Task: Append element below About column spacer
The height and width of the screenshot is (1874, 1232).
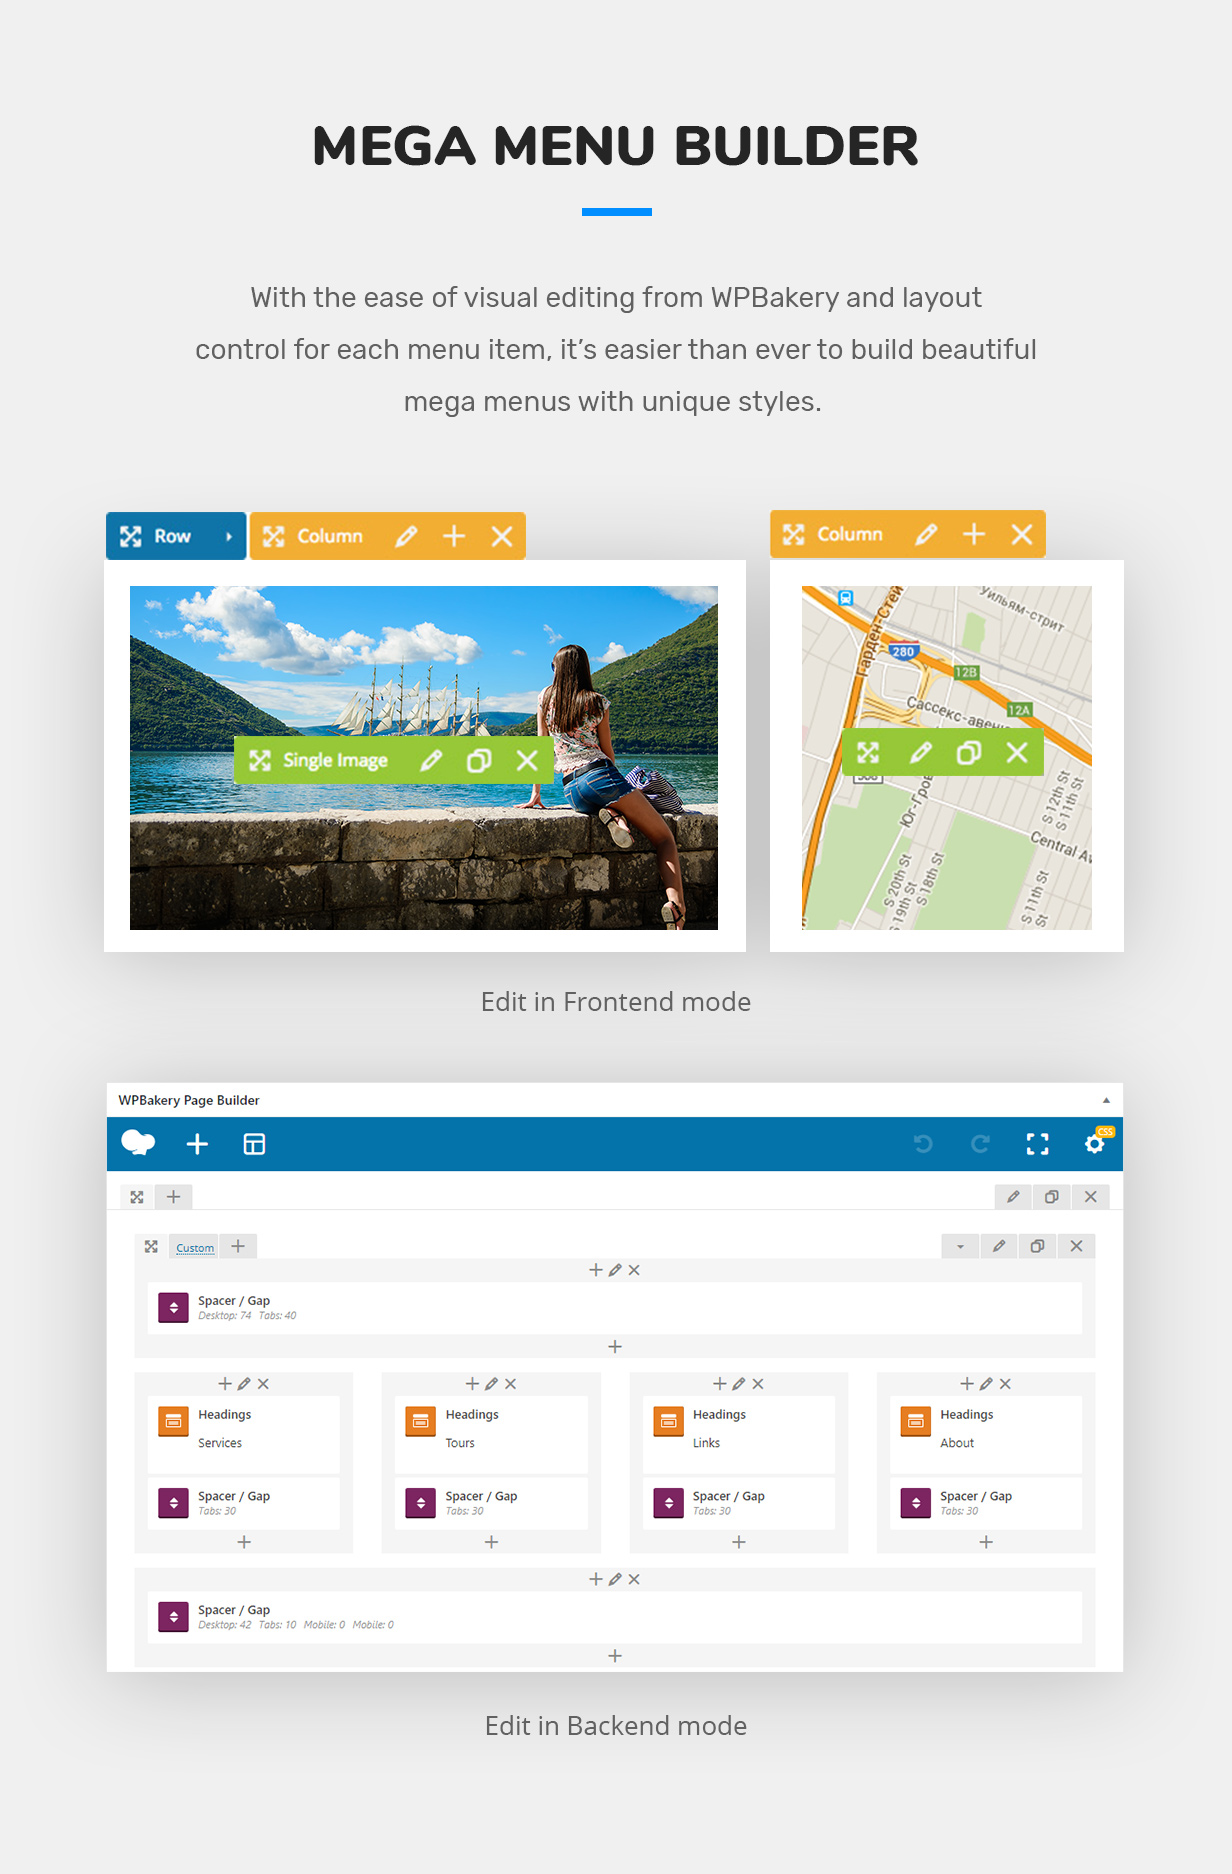Action: (x=986, y=1542)
